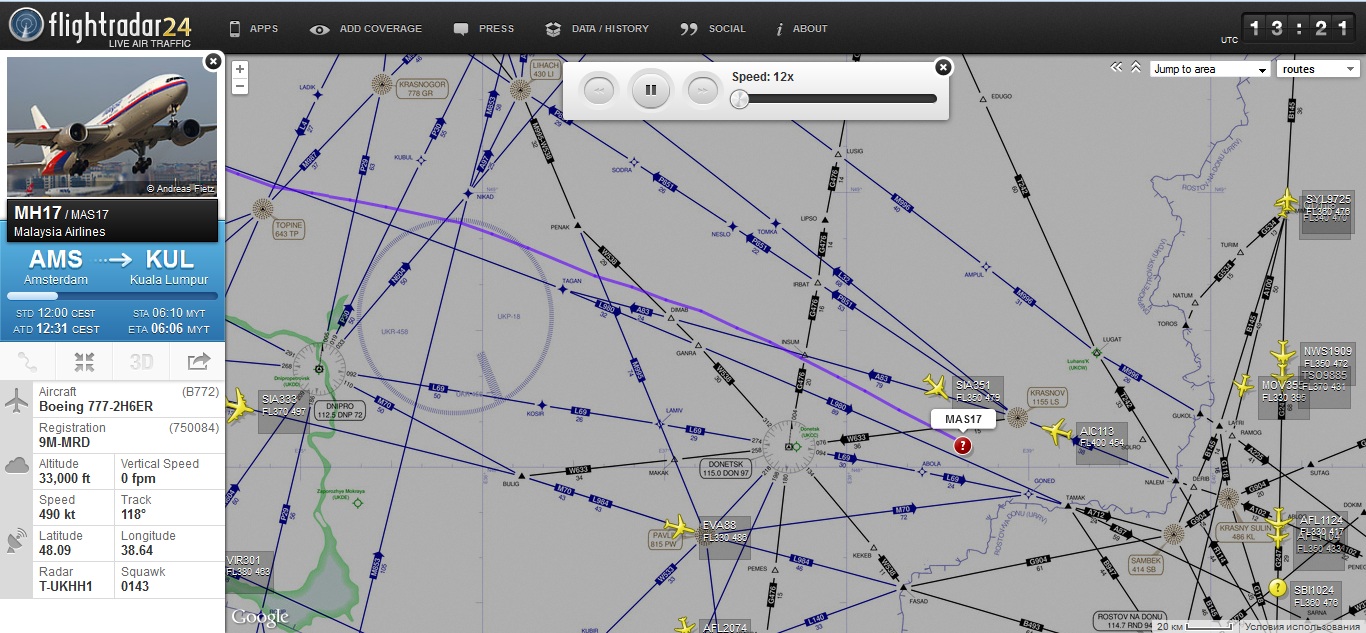
Task: Collapse panel with double left chevron
Action: coord(1117,68)
